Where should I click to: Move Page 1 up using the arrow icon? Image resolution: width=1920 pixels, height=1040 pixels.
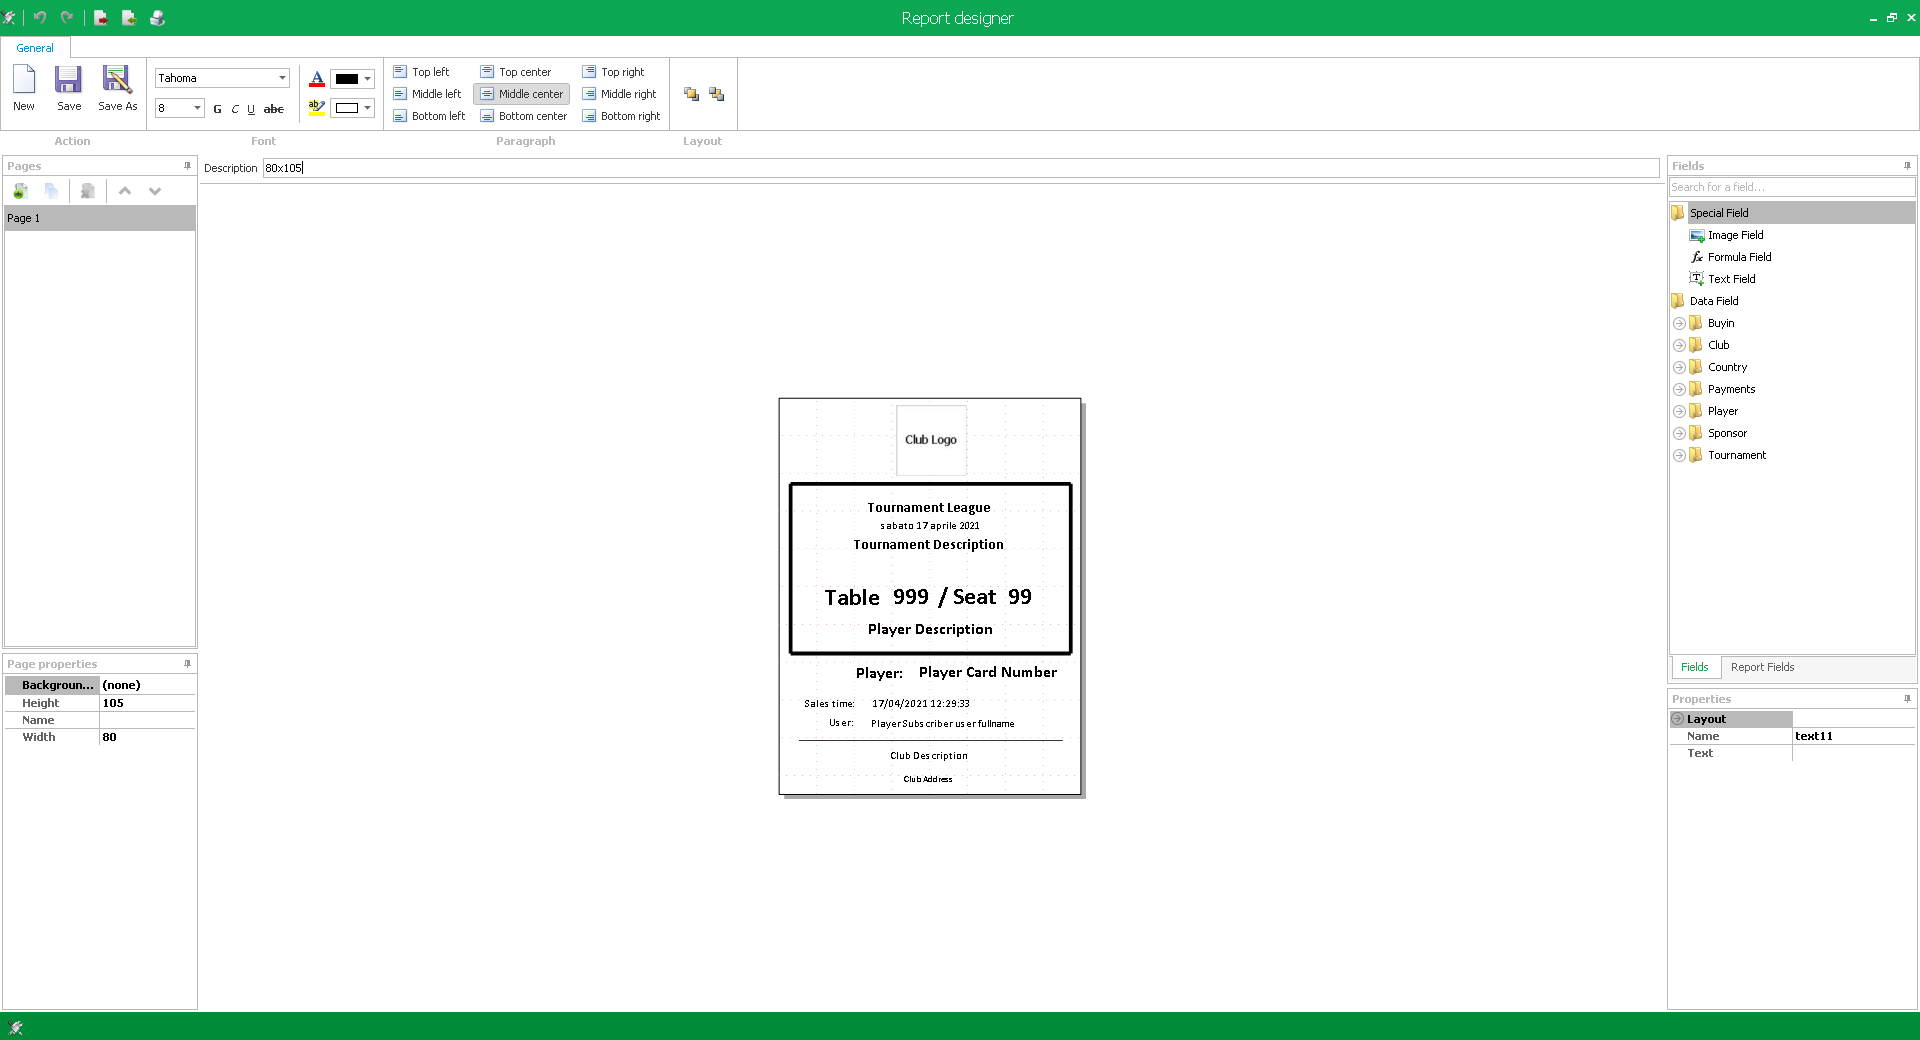point(125,191)
